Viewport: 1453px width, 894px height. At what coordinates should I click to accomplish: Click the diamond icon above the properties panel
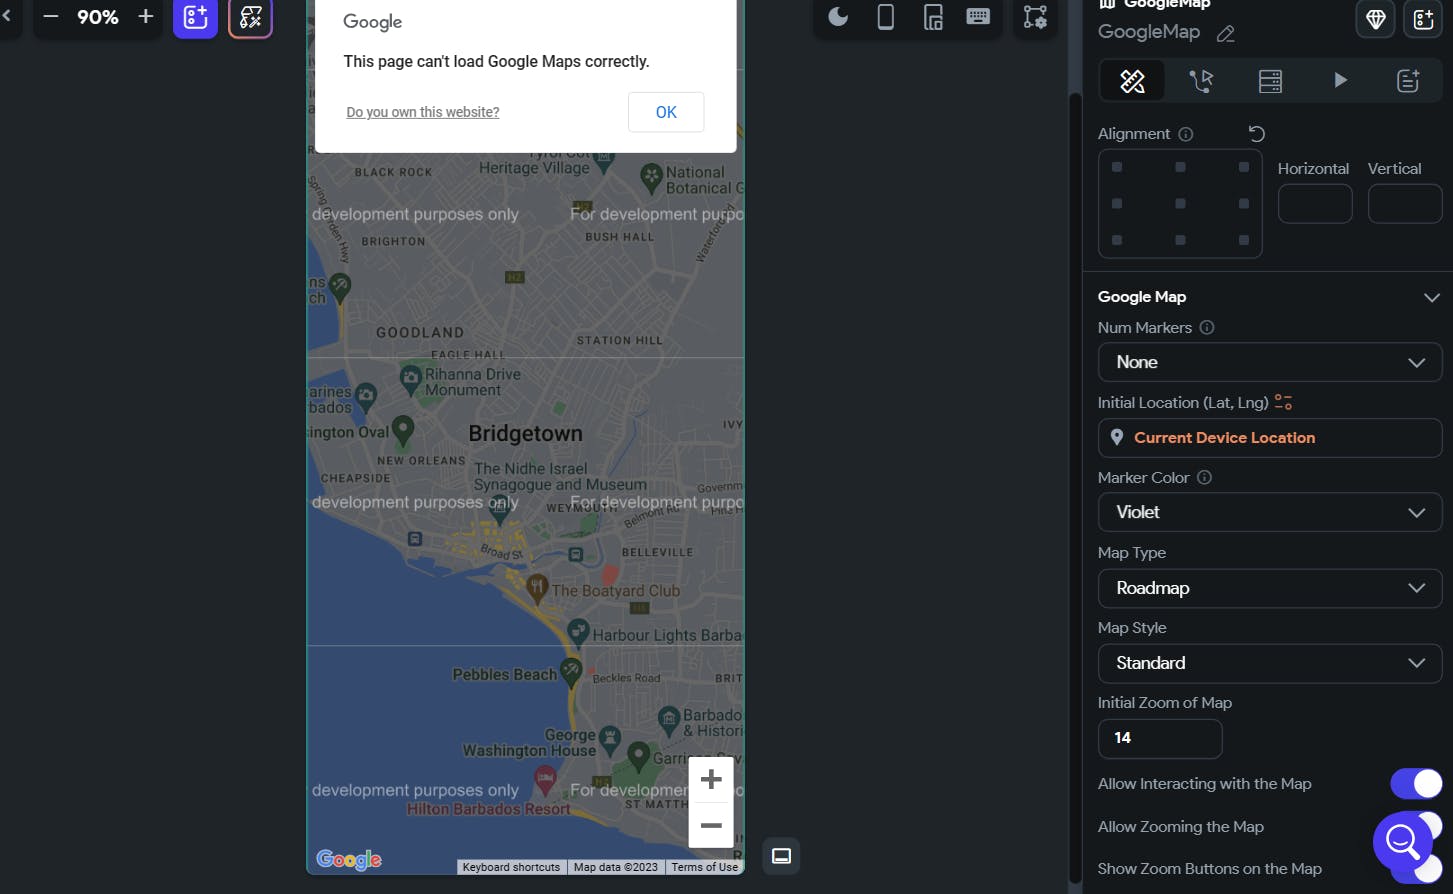[1376, 19]
